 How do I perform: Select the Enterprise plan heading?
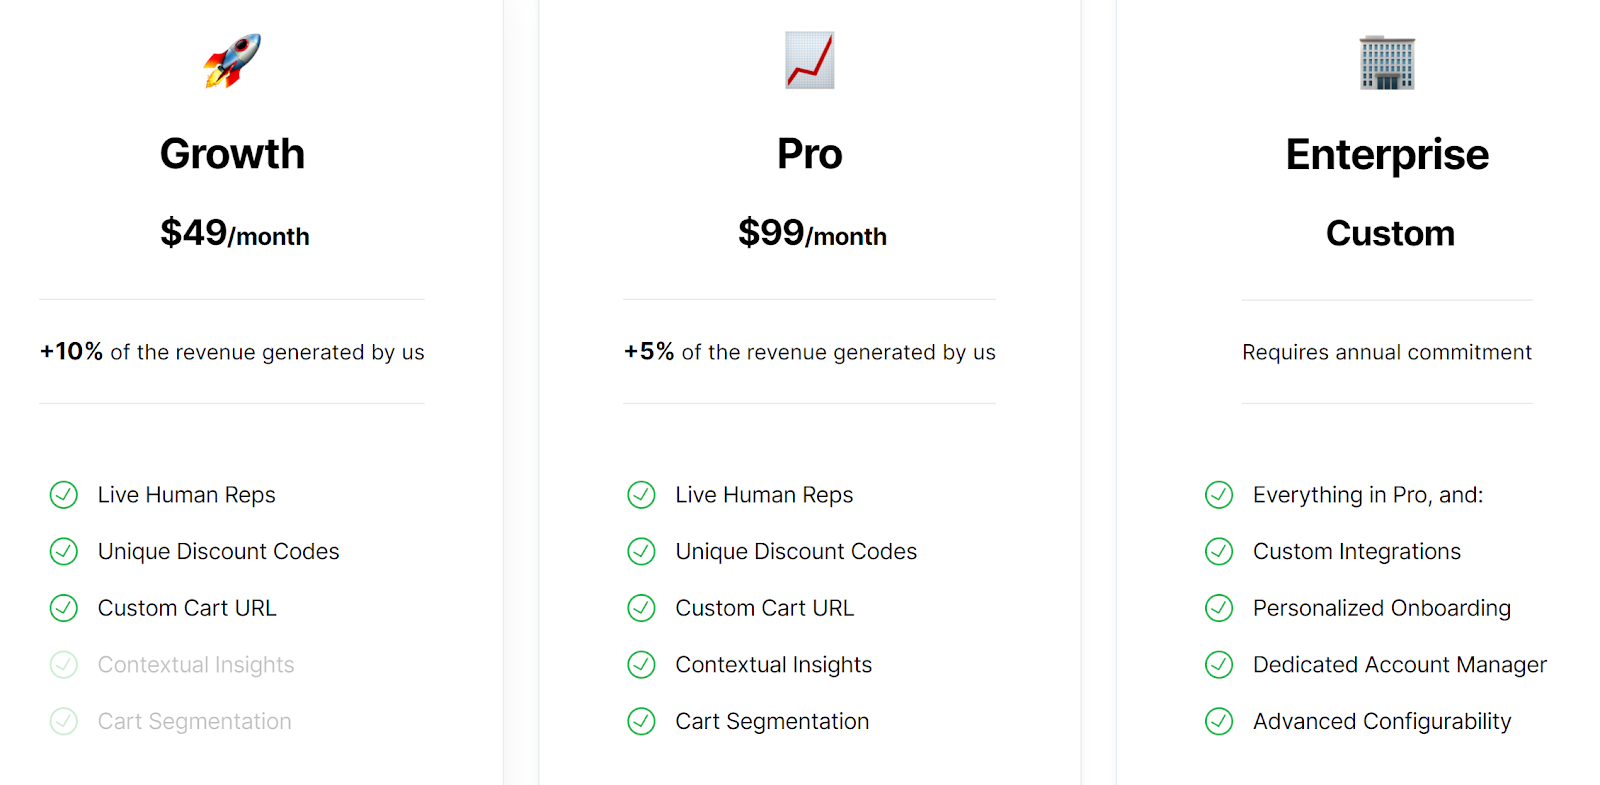coord(1387,156)
